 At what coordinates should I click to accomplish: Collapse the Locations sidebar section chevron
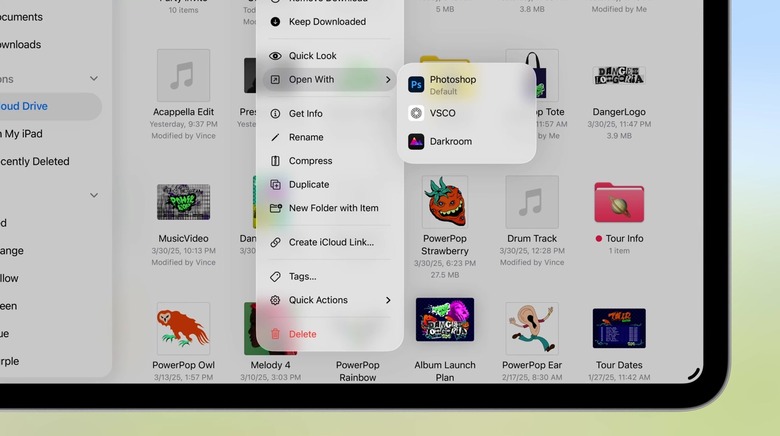[94, 79]
